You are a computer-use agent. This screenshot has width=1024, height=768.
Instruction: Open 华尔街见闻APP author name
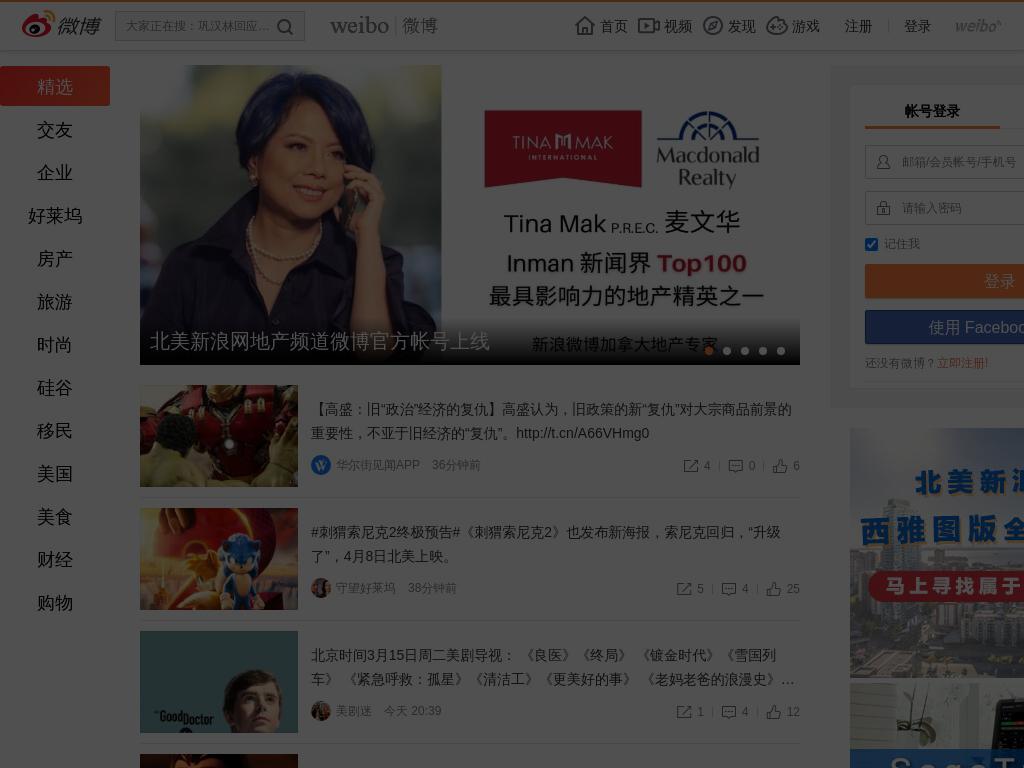pos(377,465)
